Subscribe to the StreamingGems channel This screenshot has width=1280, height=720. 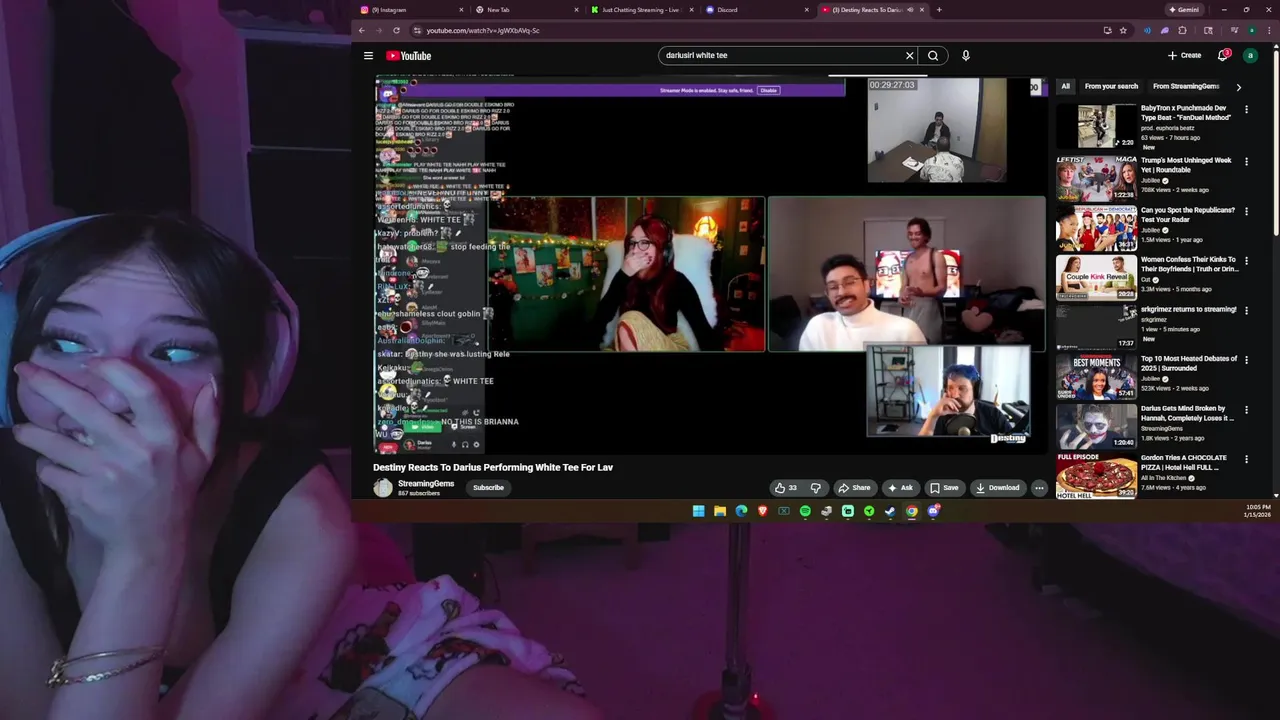click(x=488, y=488)
